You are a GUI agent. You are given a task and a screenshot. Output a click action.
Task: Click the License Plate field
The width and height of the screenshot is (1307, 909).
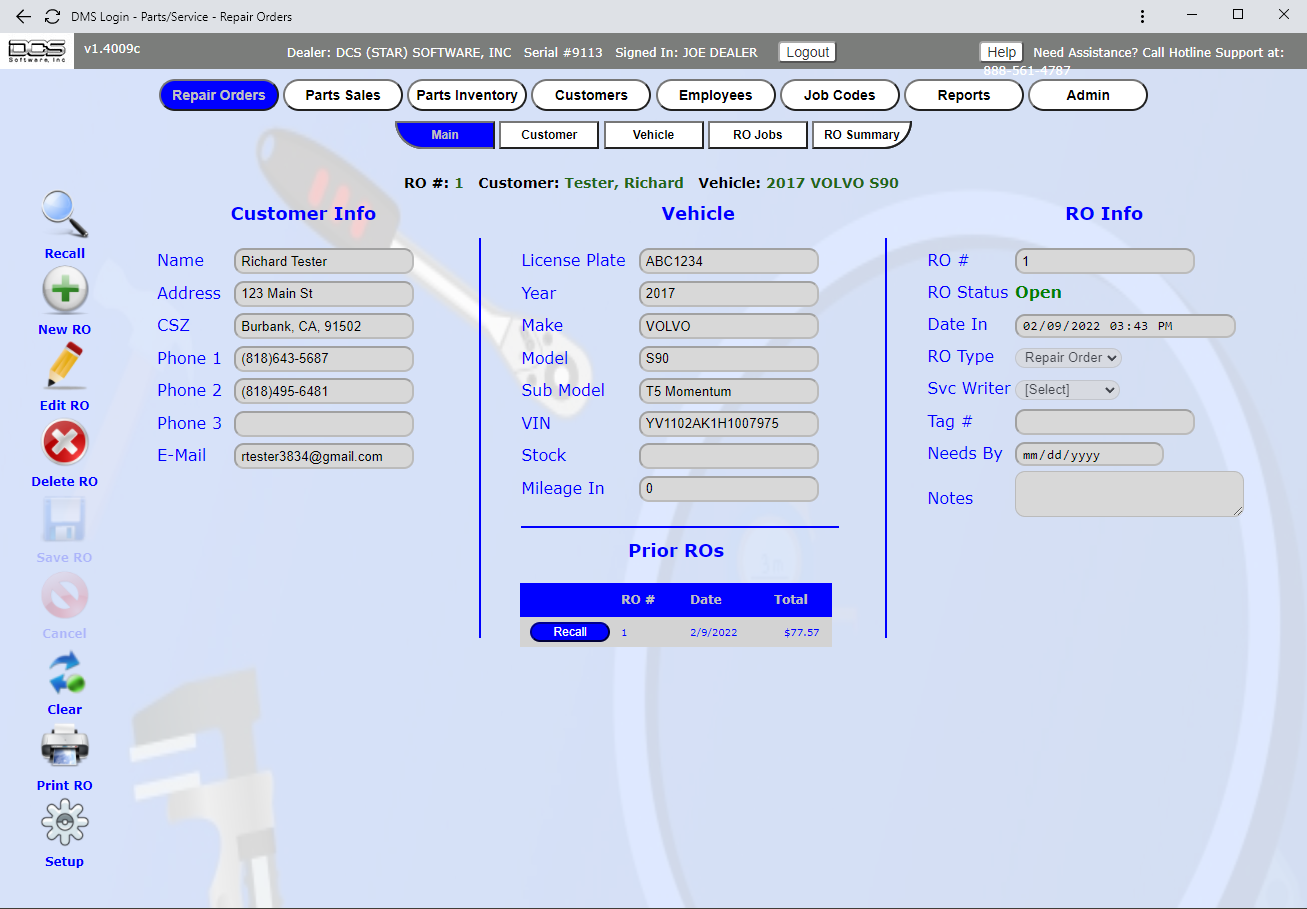[729, 261]
